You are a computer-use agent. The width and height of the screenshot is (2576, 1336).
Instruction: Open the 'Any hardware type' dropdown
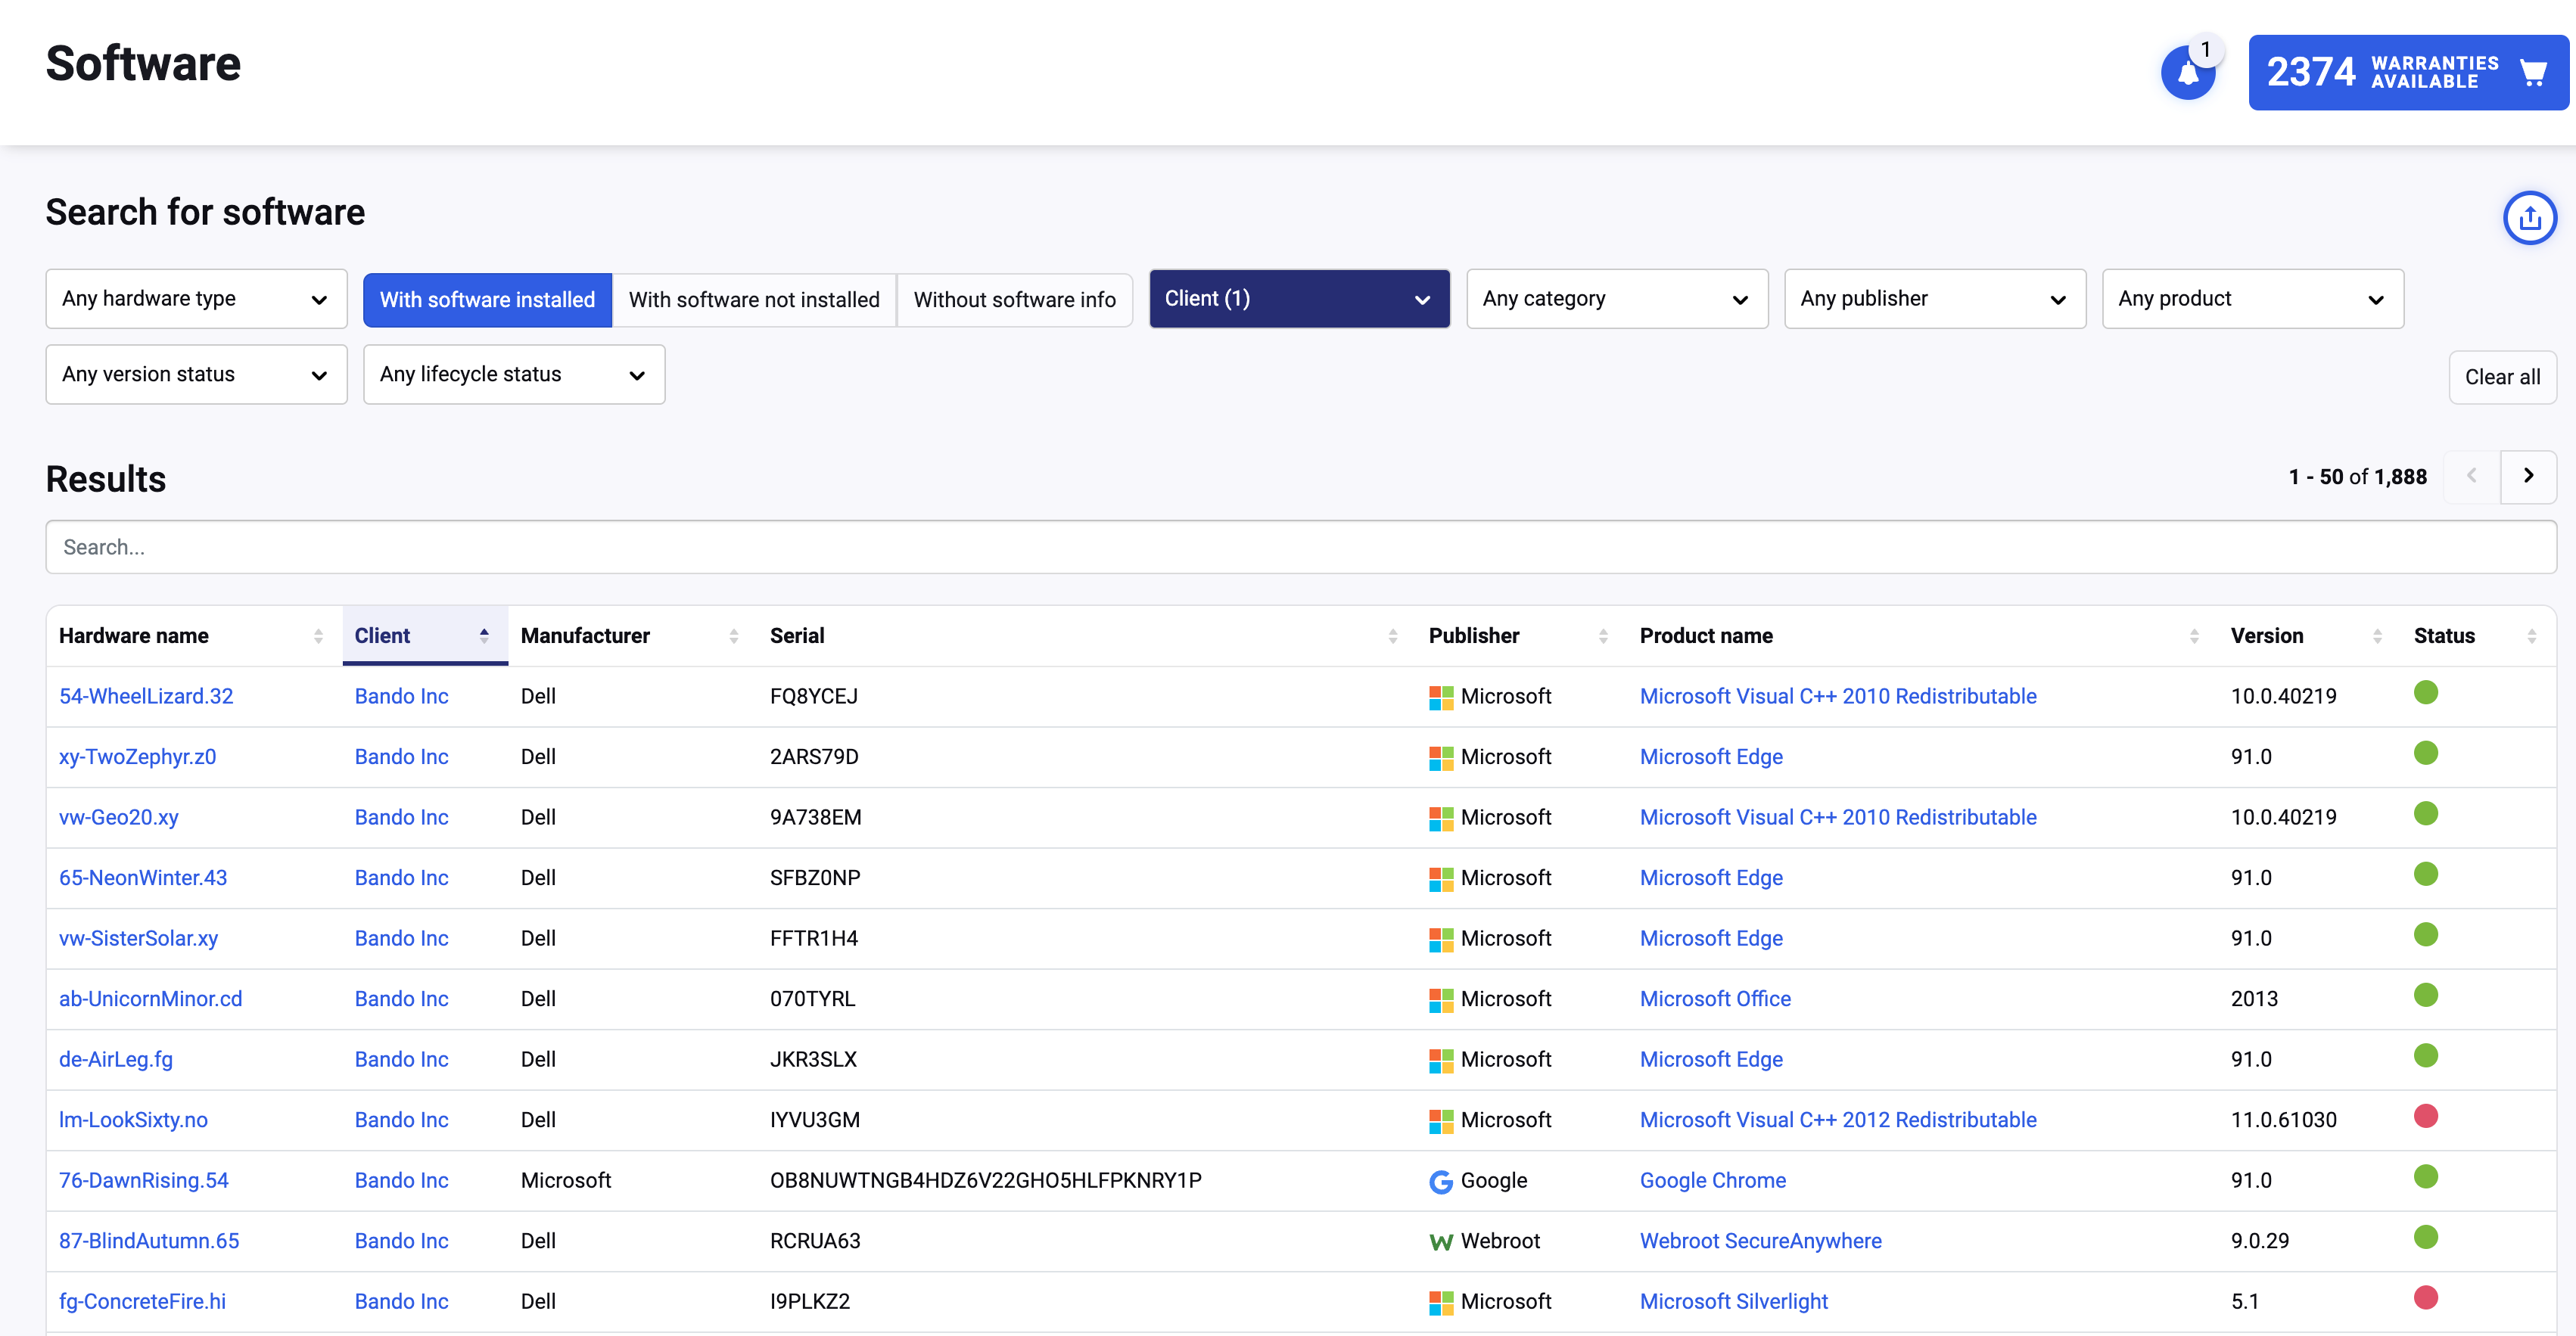[196, 298]
